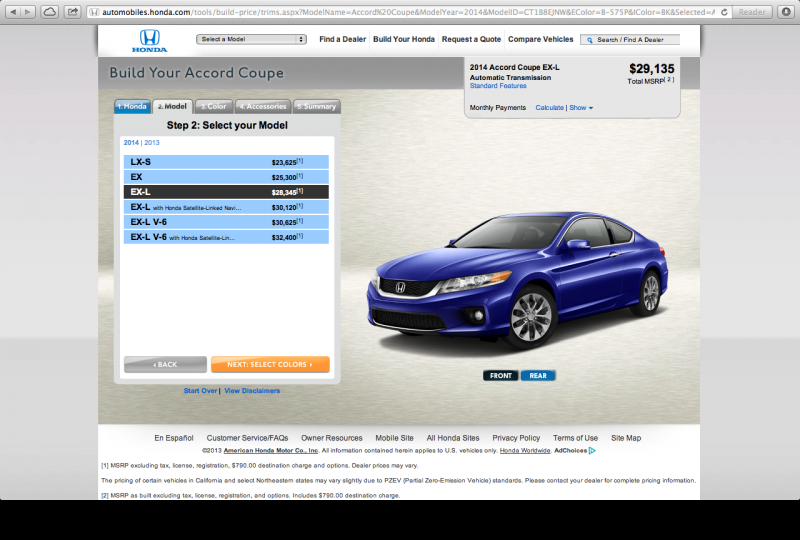Switch to the 1. Honda tab
The height and width of the screenshot is (540, 800).
click(x=132, y=106)
